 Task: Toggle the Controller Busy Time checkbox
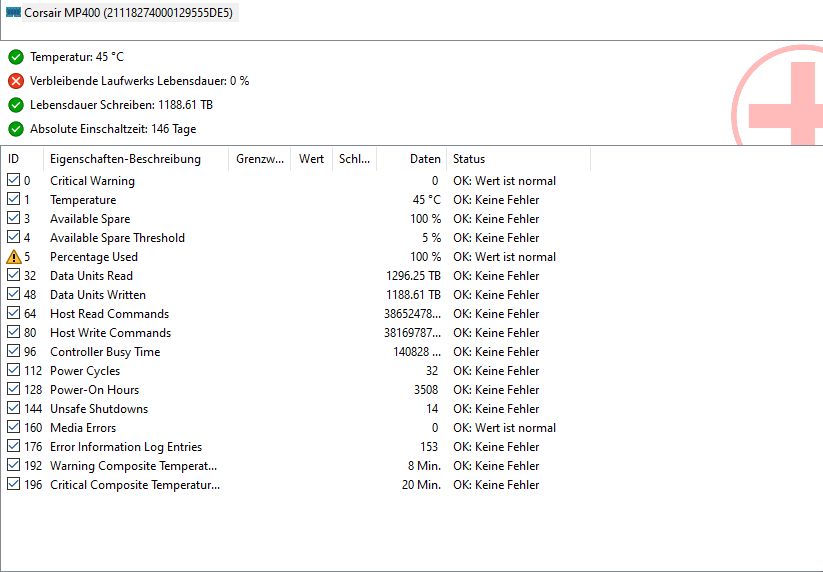point(14,351)
